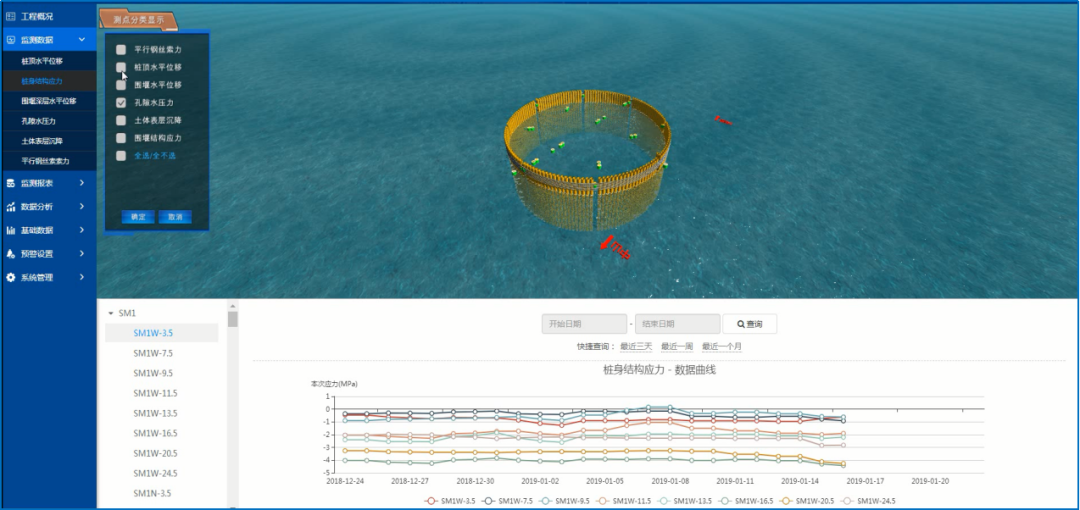Click the 基础数据 bar-chart icon
This screenshot has width=1080, height=510.
point(10,230)
